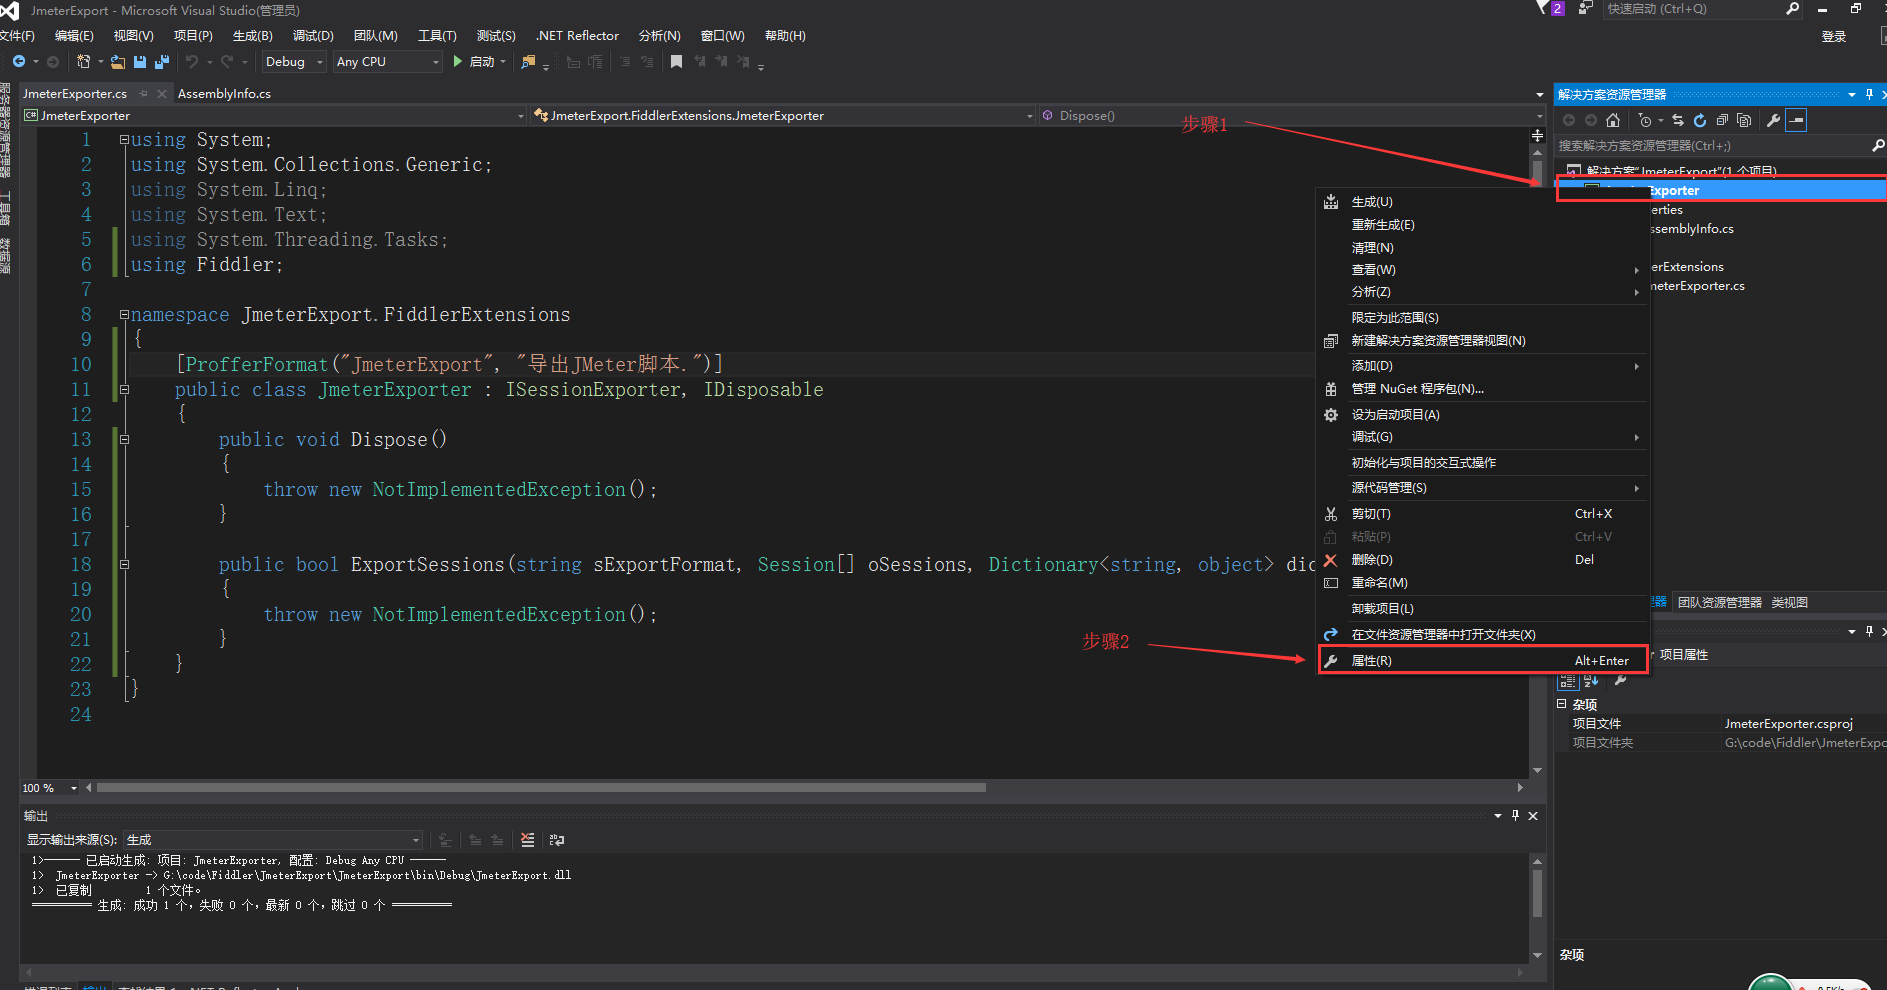1887x990 pixels.
Task: Open the 调试(D) menu
Action: [313, 36]
